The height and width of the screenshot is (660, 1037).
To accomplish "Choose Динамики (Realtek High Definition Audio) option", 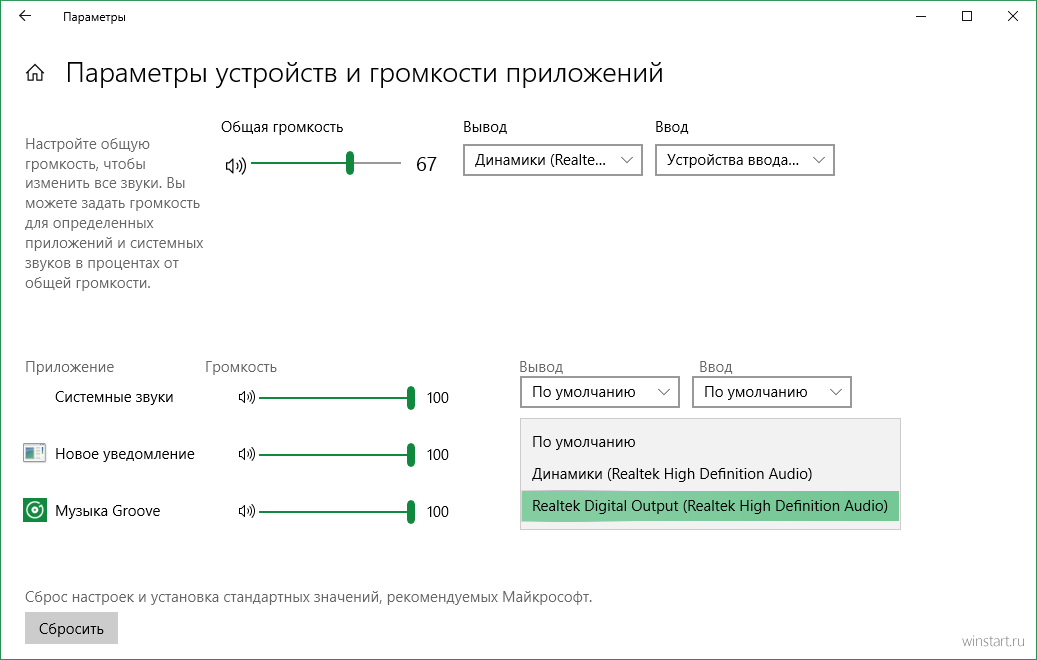I will (x=710, y=474).
